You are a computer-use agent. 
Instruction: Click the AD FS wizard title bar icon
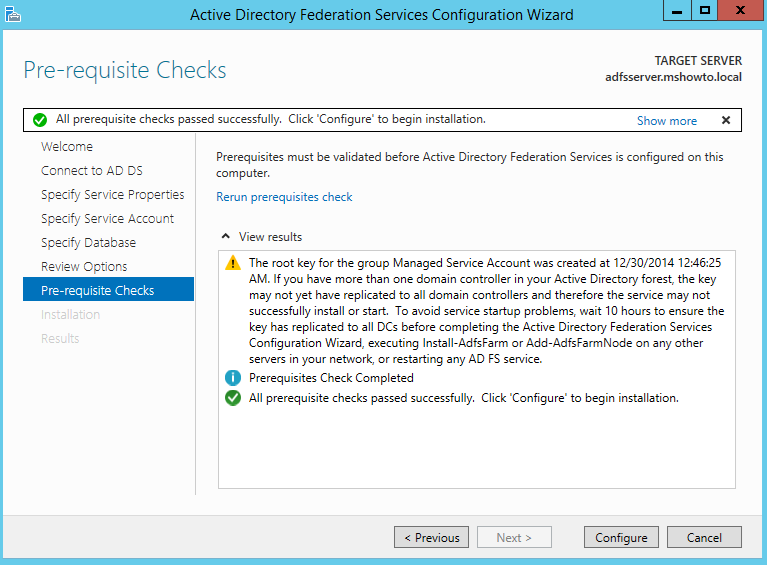(x=13, y=14)
